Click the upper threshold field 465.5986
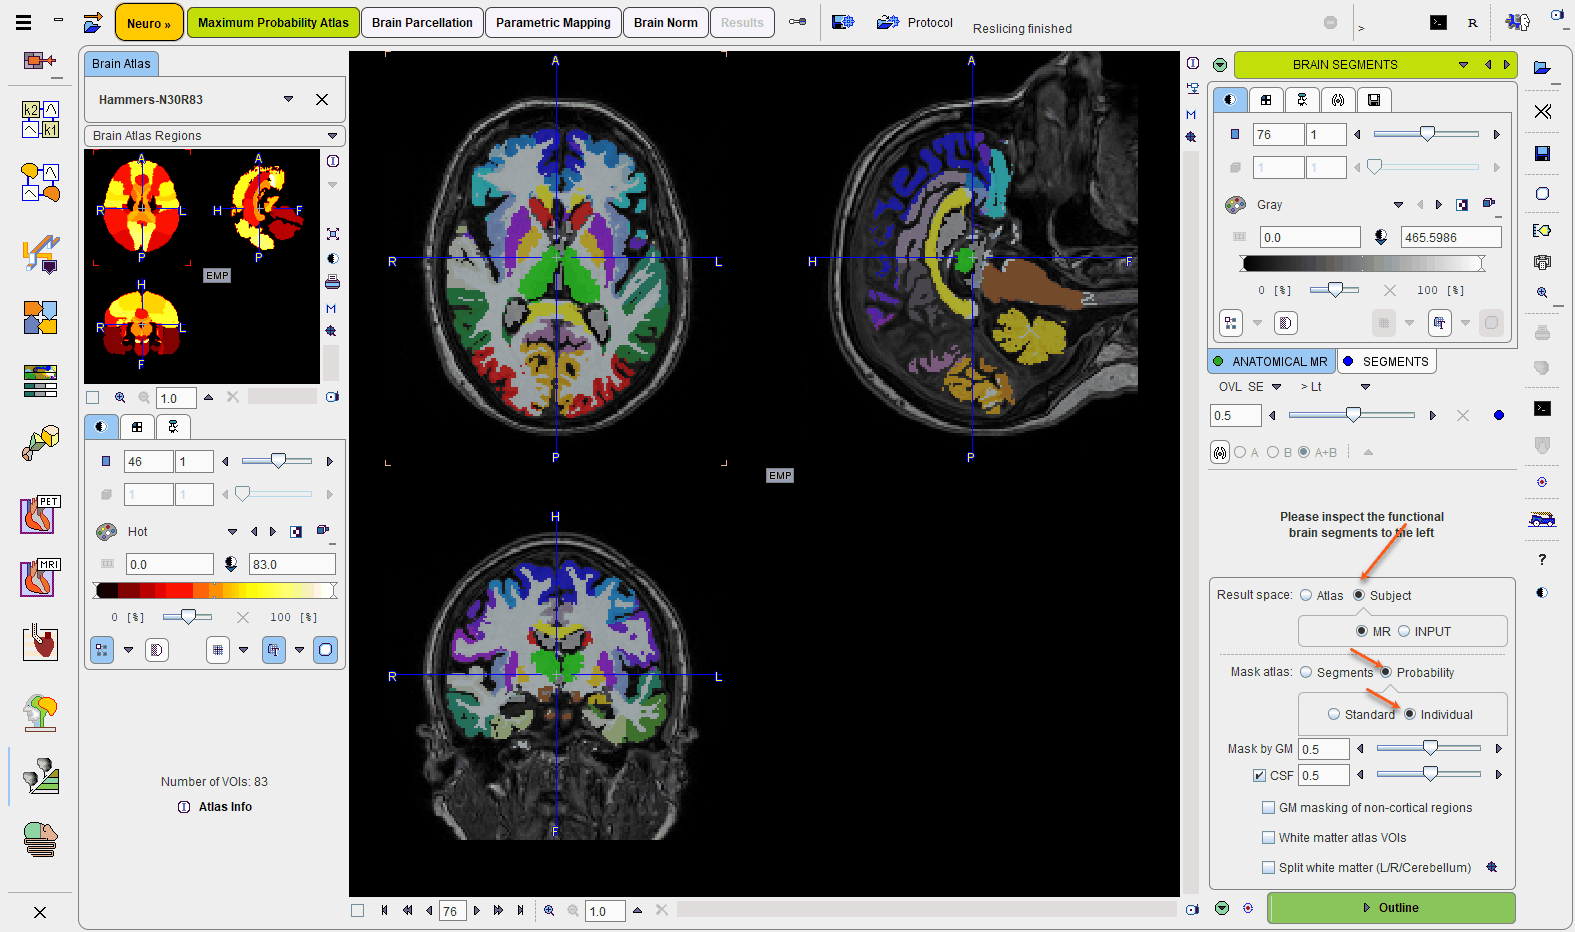Image resolution: width=1575 pixels, height=932 pixels. 1451,237
